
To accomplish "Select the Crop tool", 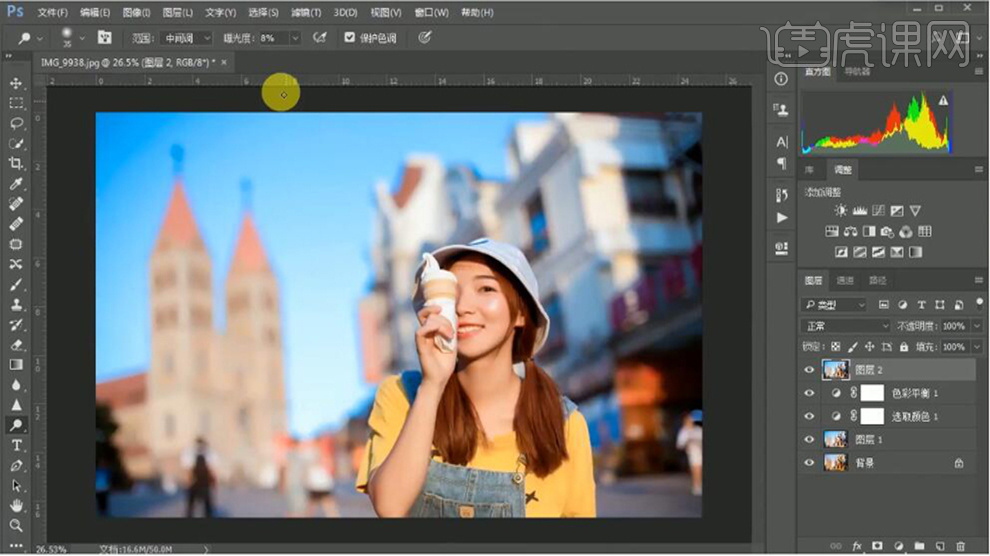I will (x=16, y=163).
